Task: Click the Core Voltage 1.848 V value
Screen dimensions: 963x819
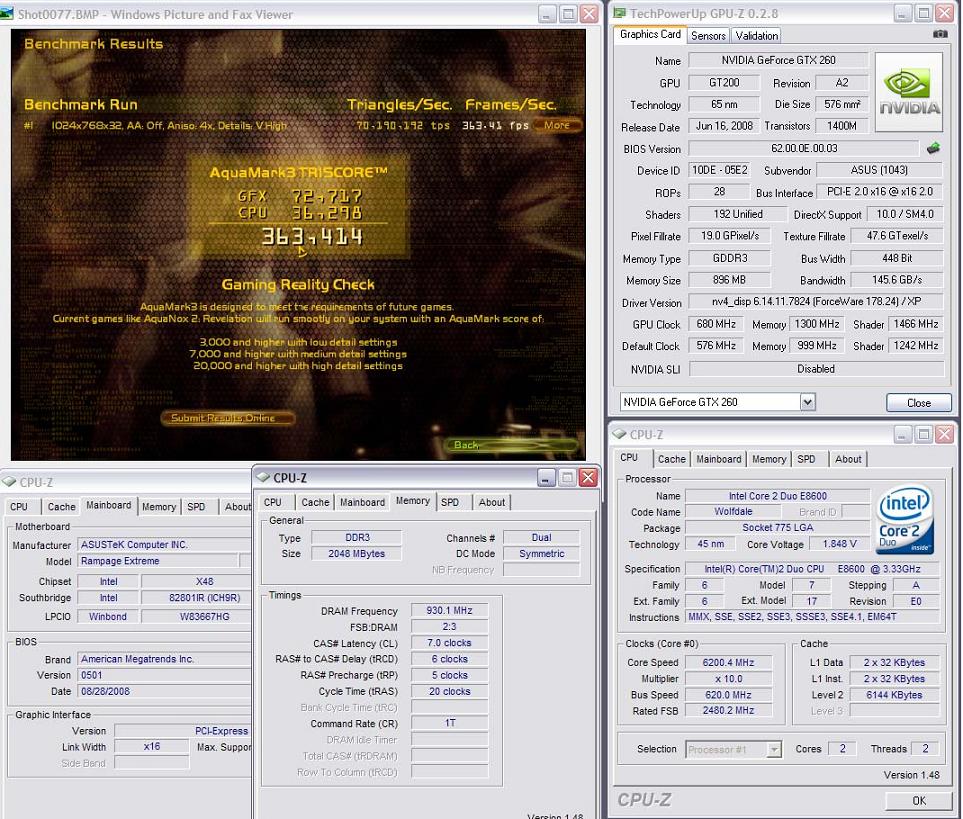Action: 839,544
